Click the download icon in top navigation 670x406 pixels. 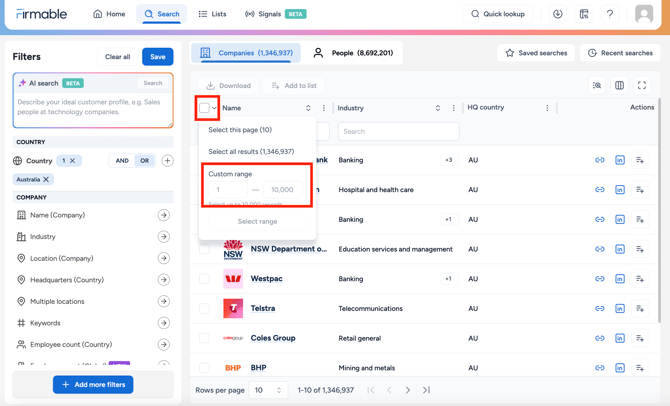pyautogui.click(x=558, y=14)
